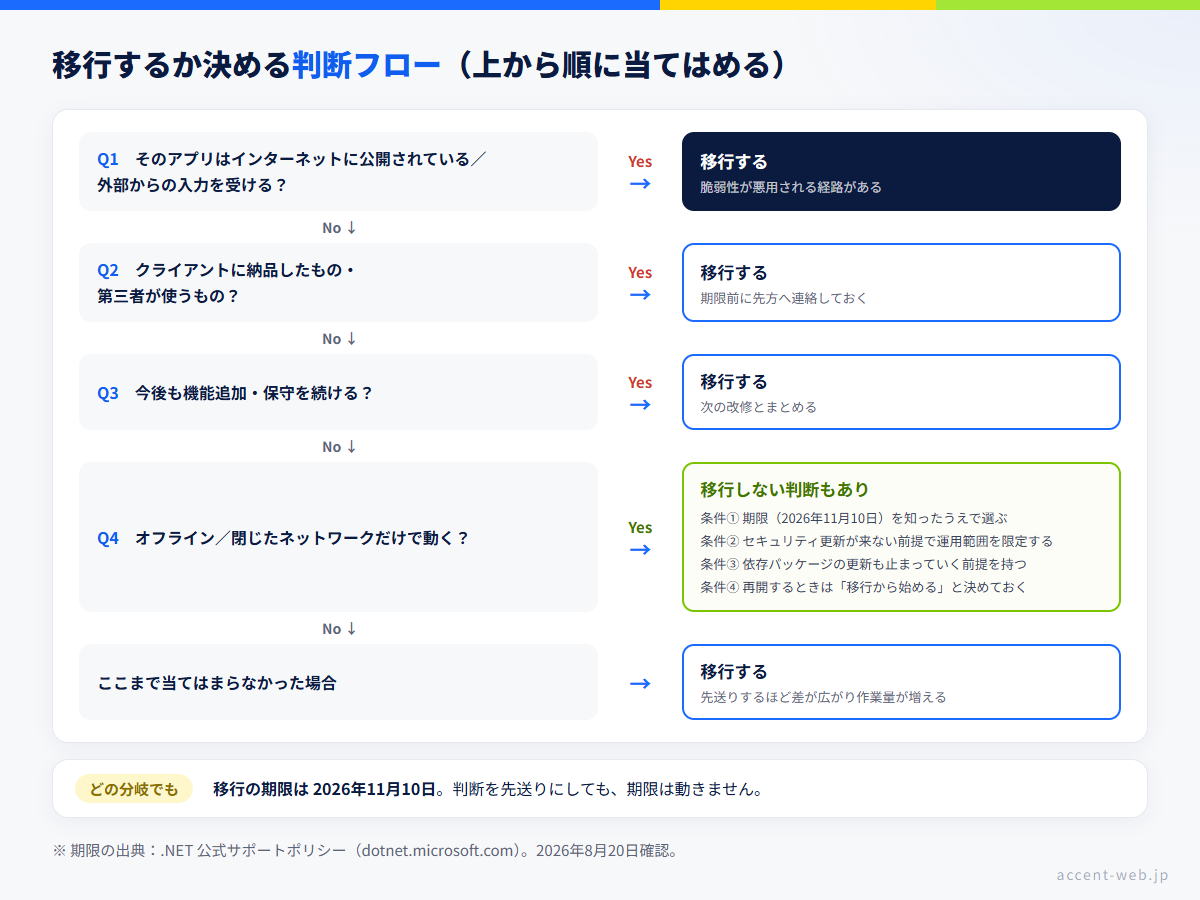This screenshot has height=900, width=1200.
Task: Click the '条件③ 依存パッケージの更新' line
Action: [x=863, y=564]
